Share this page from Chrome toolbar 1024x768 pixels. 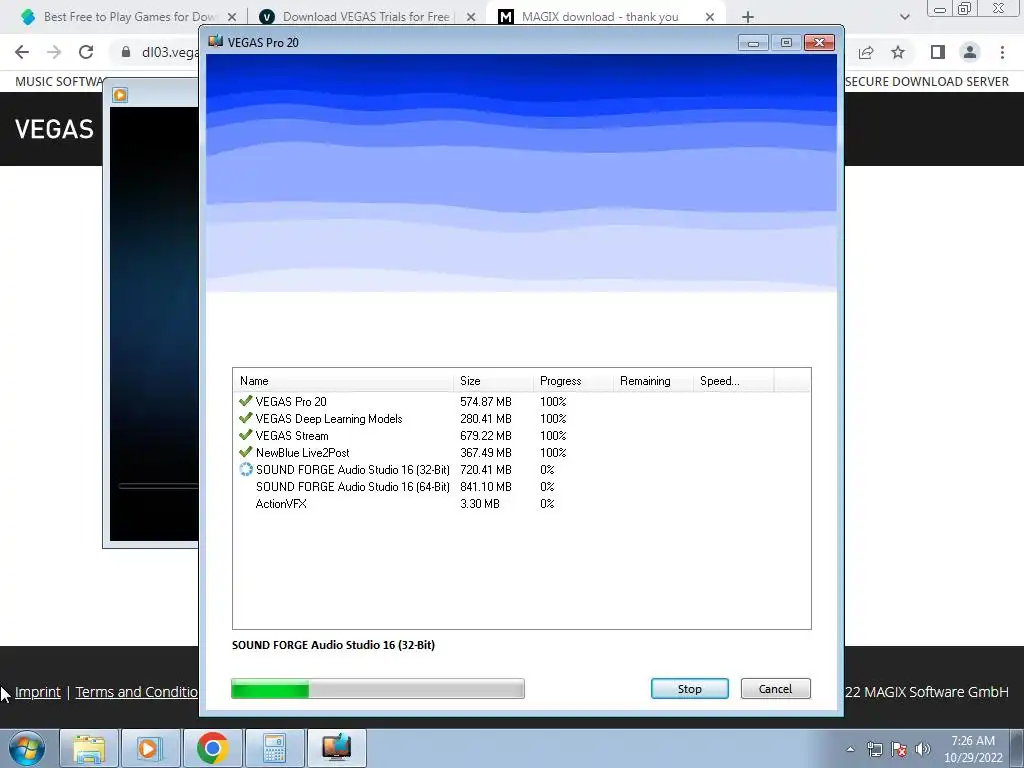(x=866, y=52)
